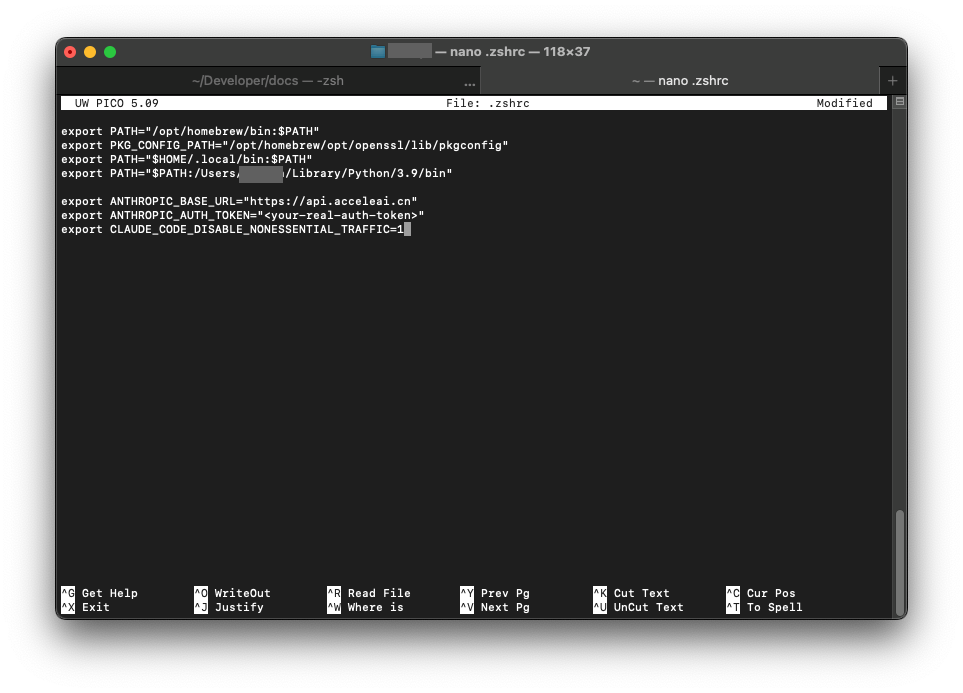Image resolution: width=963 pixels, height=693 pixels.
Task: Click the ANTHROPIC_AUTH_TOKEN export line
Action: tap(243, 215)
